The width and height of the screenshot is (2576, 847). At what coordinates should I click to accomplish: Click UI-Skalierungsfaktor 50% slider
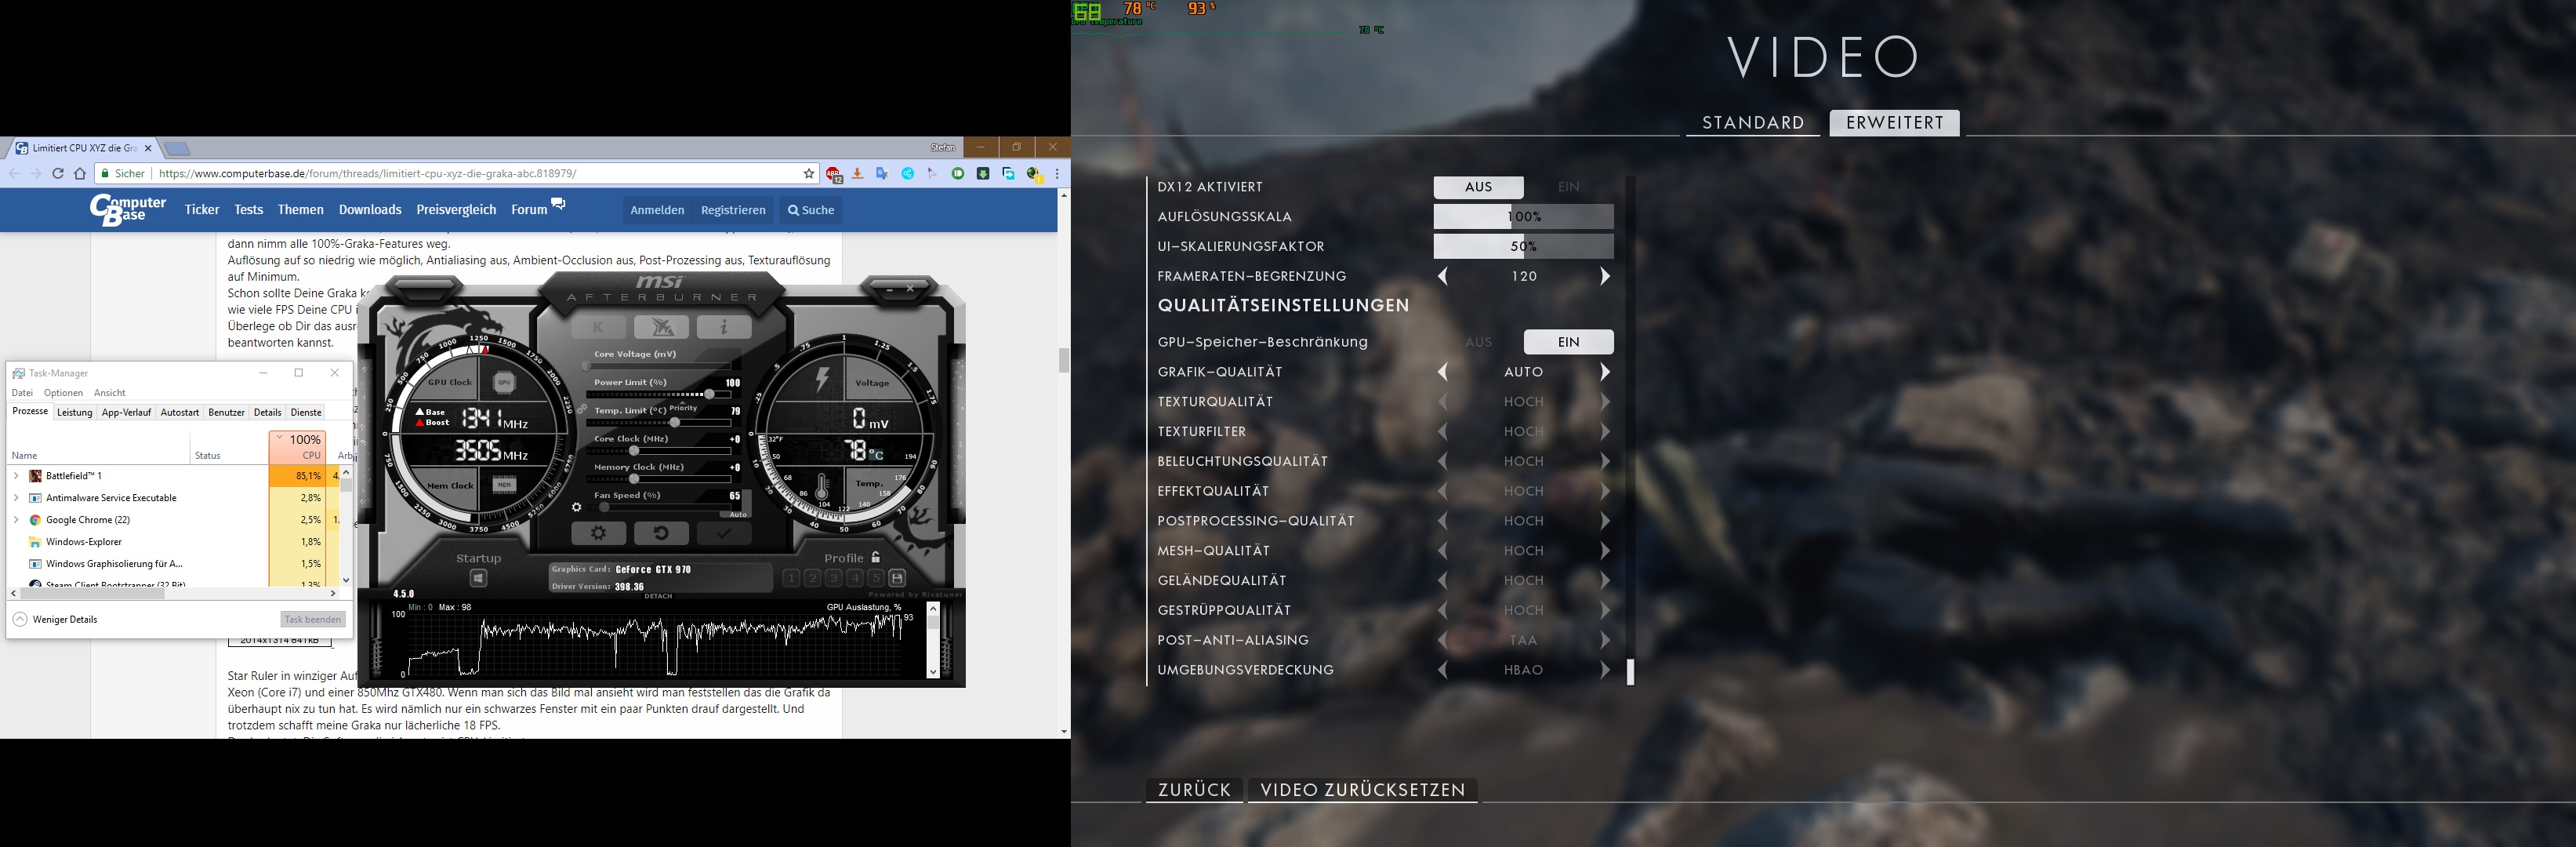pos(1523,247)
